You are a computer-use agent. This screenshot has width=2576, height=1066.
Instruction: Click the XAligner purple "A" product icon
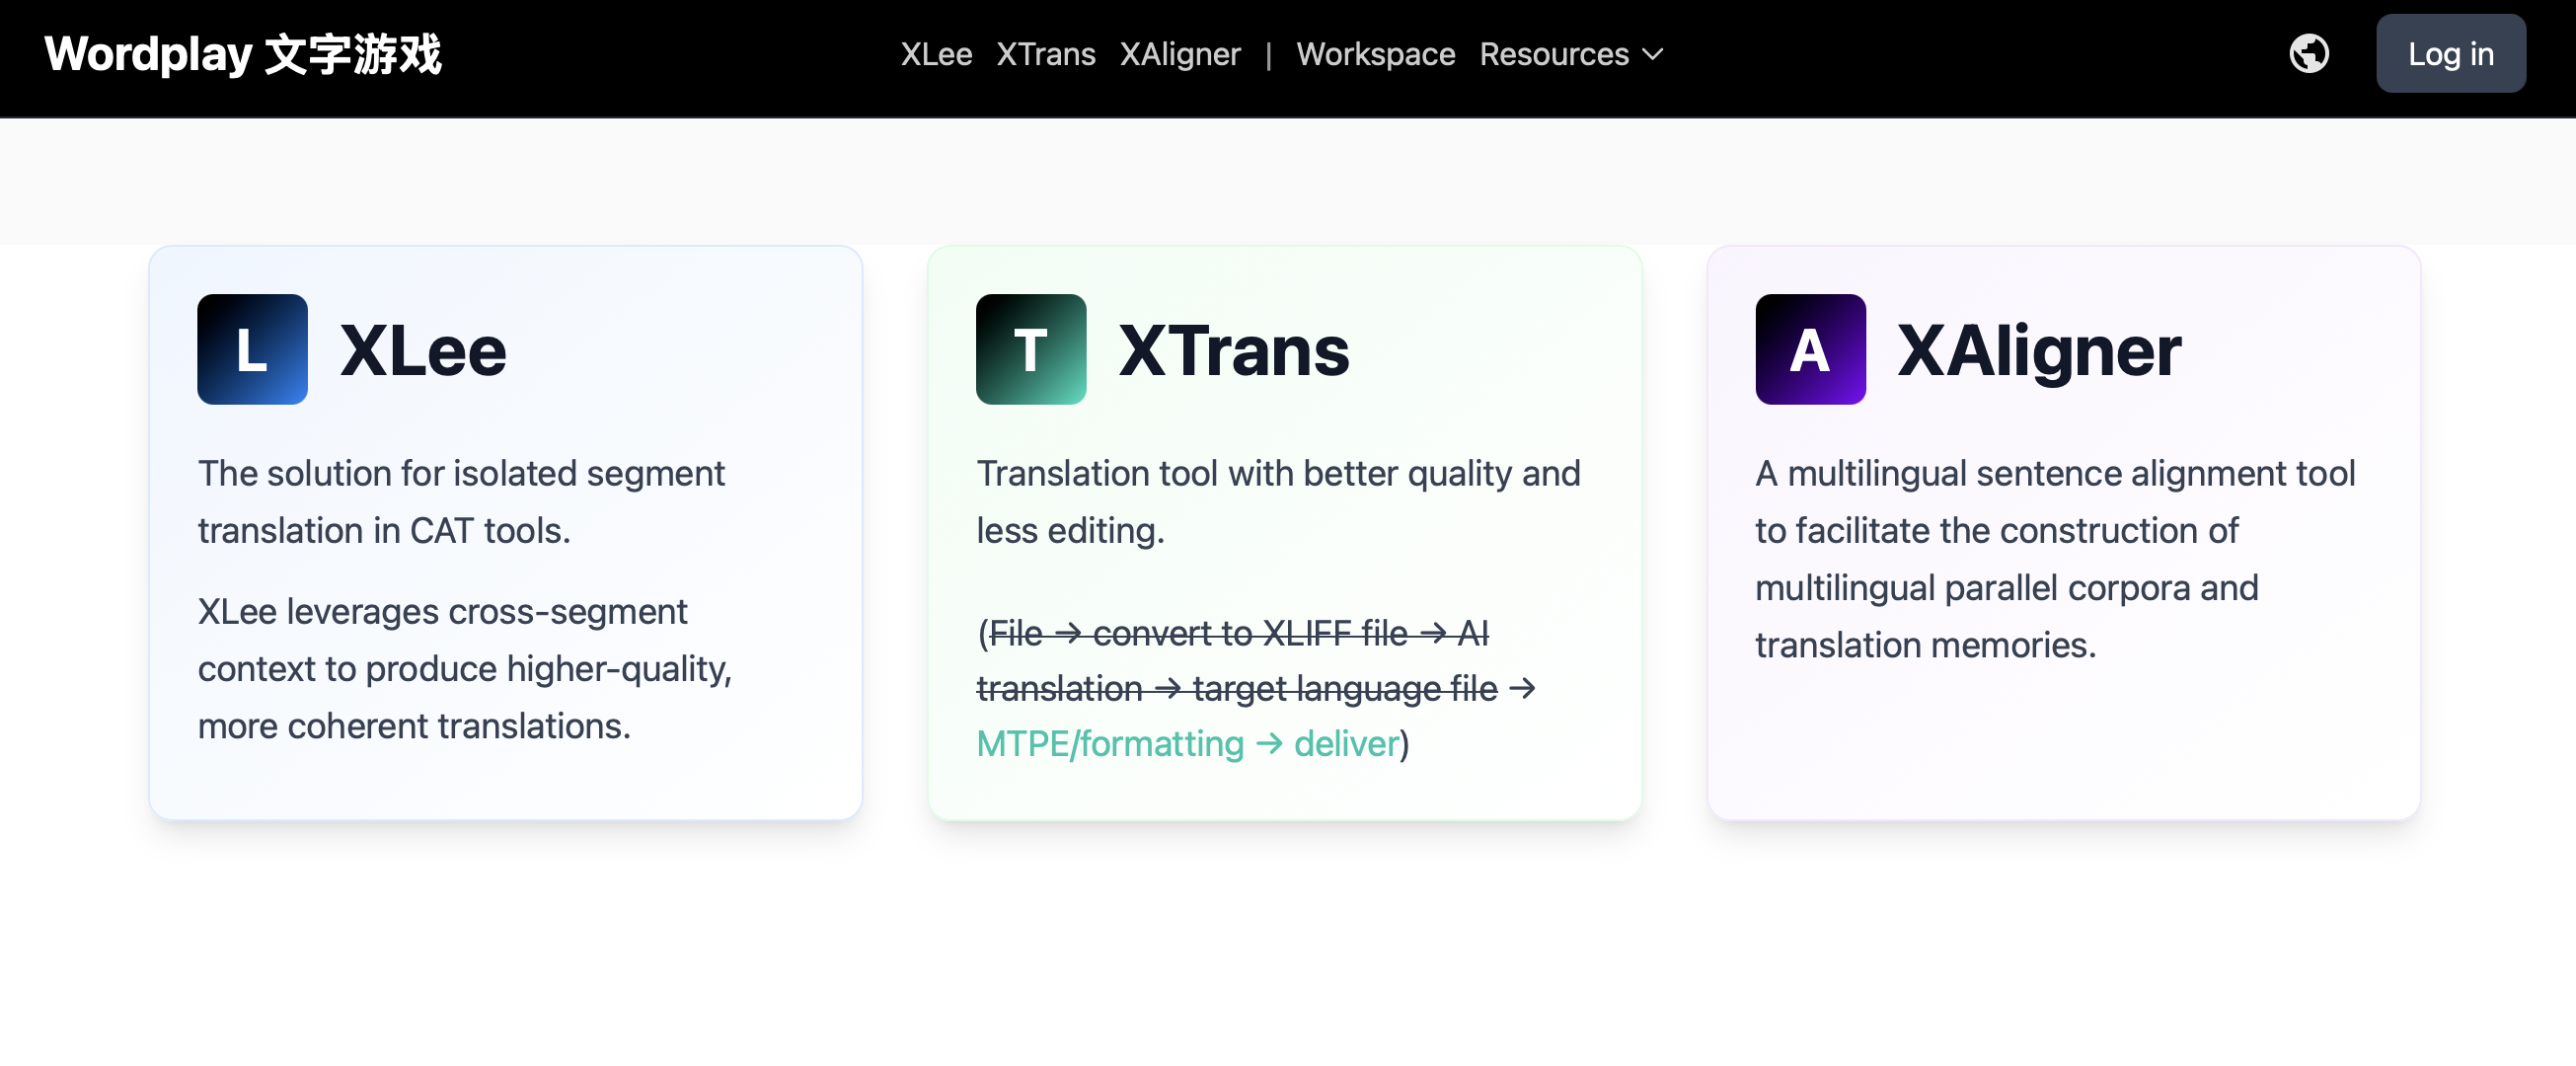pyautogui.click(x=1810, y=349)
